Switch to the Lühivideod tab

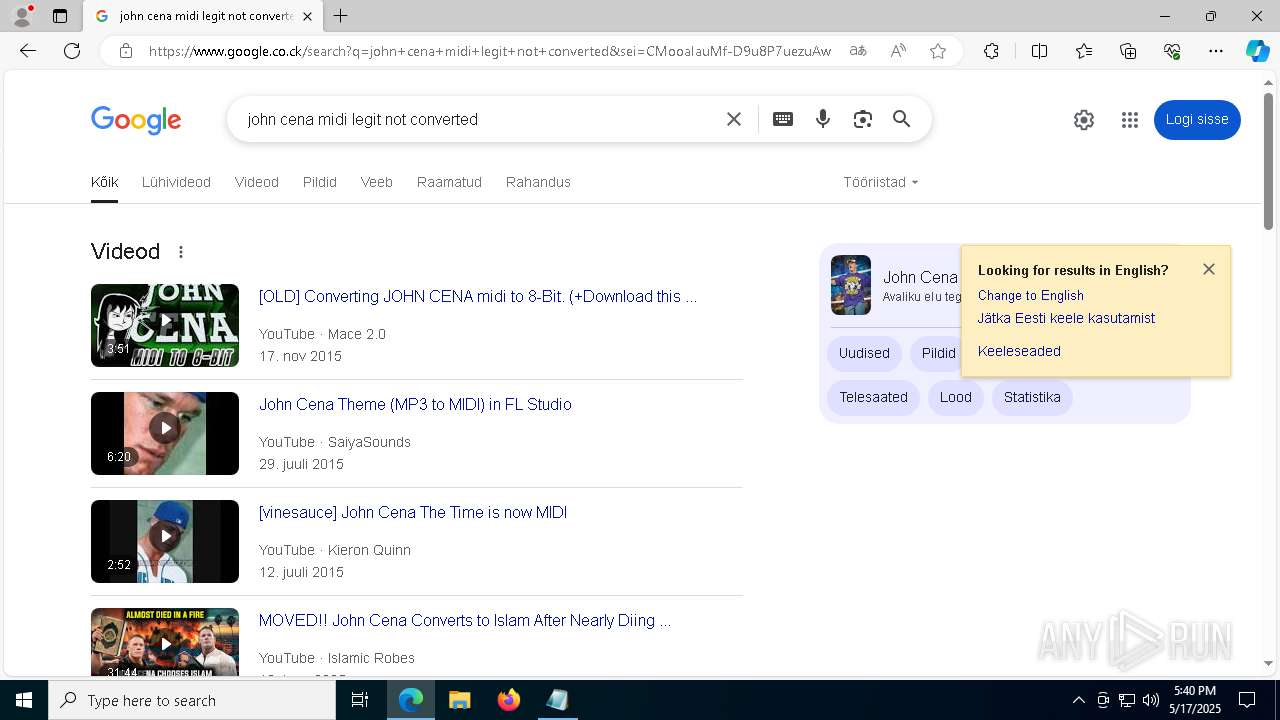[176, 182]
